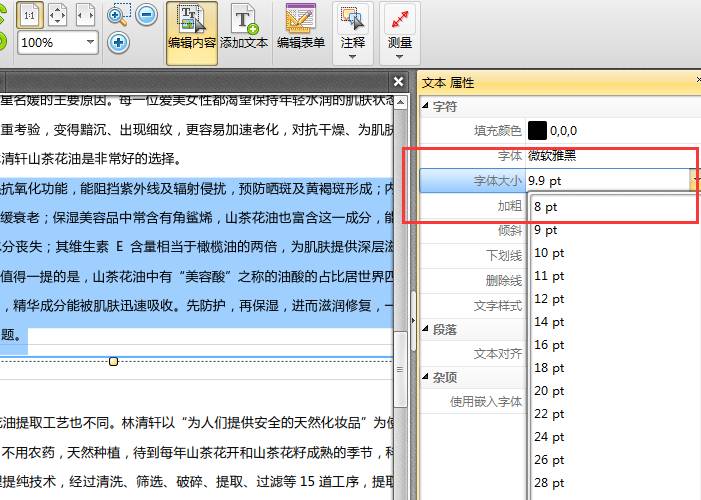Click the 编辑内容 (Edit Content) tool
The image size is (701, 500).
[192, 27]
